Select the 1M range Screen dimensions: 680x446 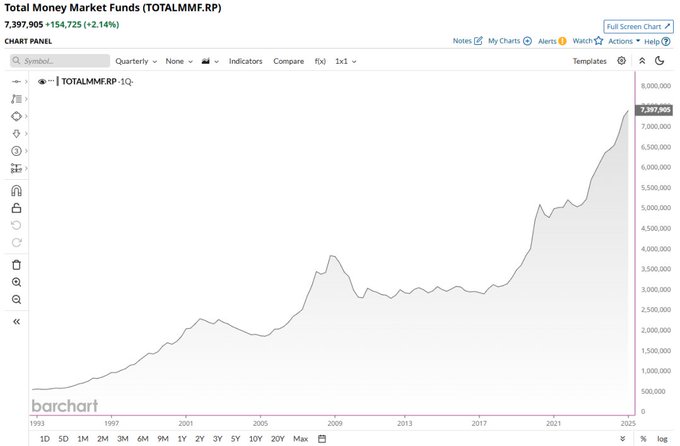coord(83,439)
